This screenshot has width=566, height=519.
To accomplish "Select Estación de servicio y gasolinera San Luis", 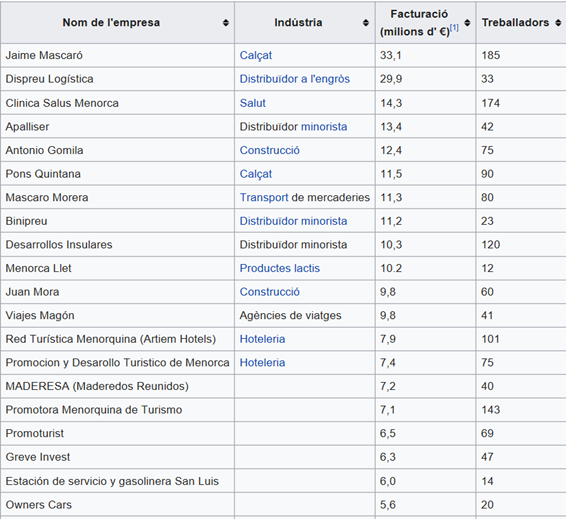I will click(117, 481).
